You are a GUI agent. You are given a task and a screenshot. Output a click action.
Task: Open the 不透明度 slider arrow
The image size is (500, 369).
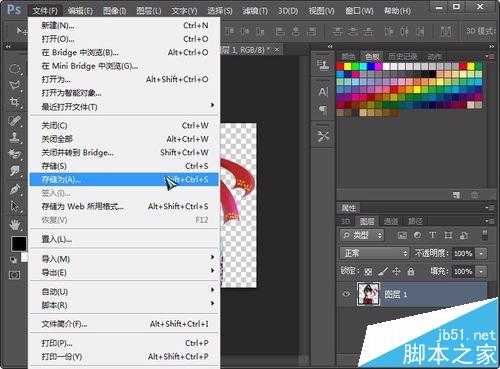(481, 254)
